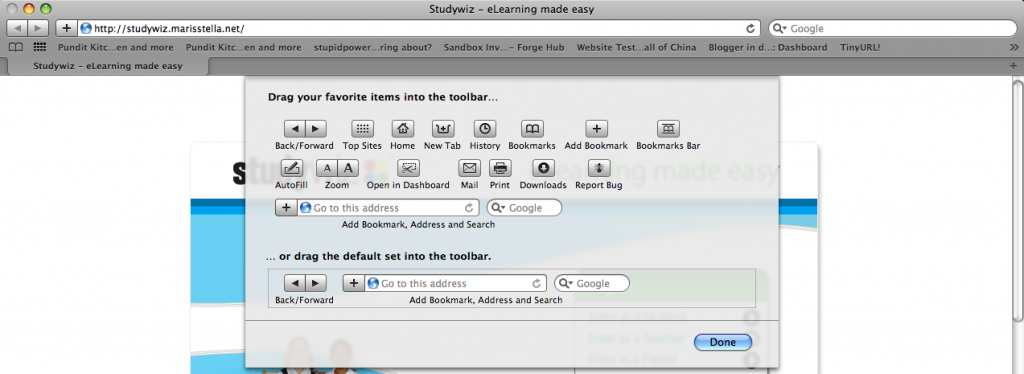The width and height of the screenshot is (1024, 374).
Task: Click the Home icon in customize palette
Action: pos(403,129)
